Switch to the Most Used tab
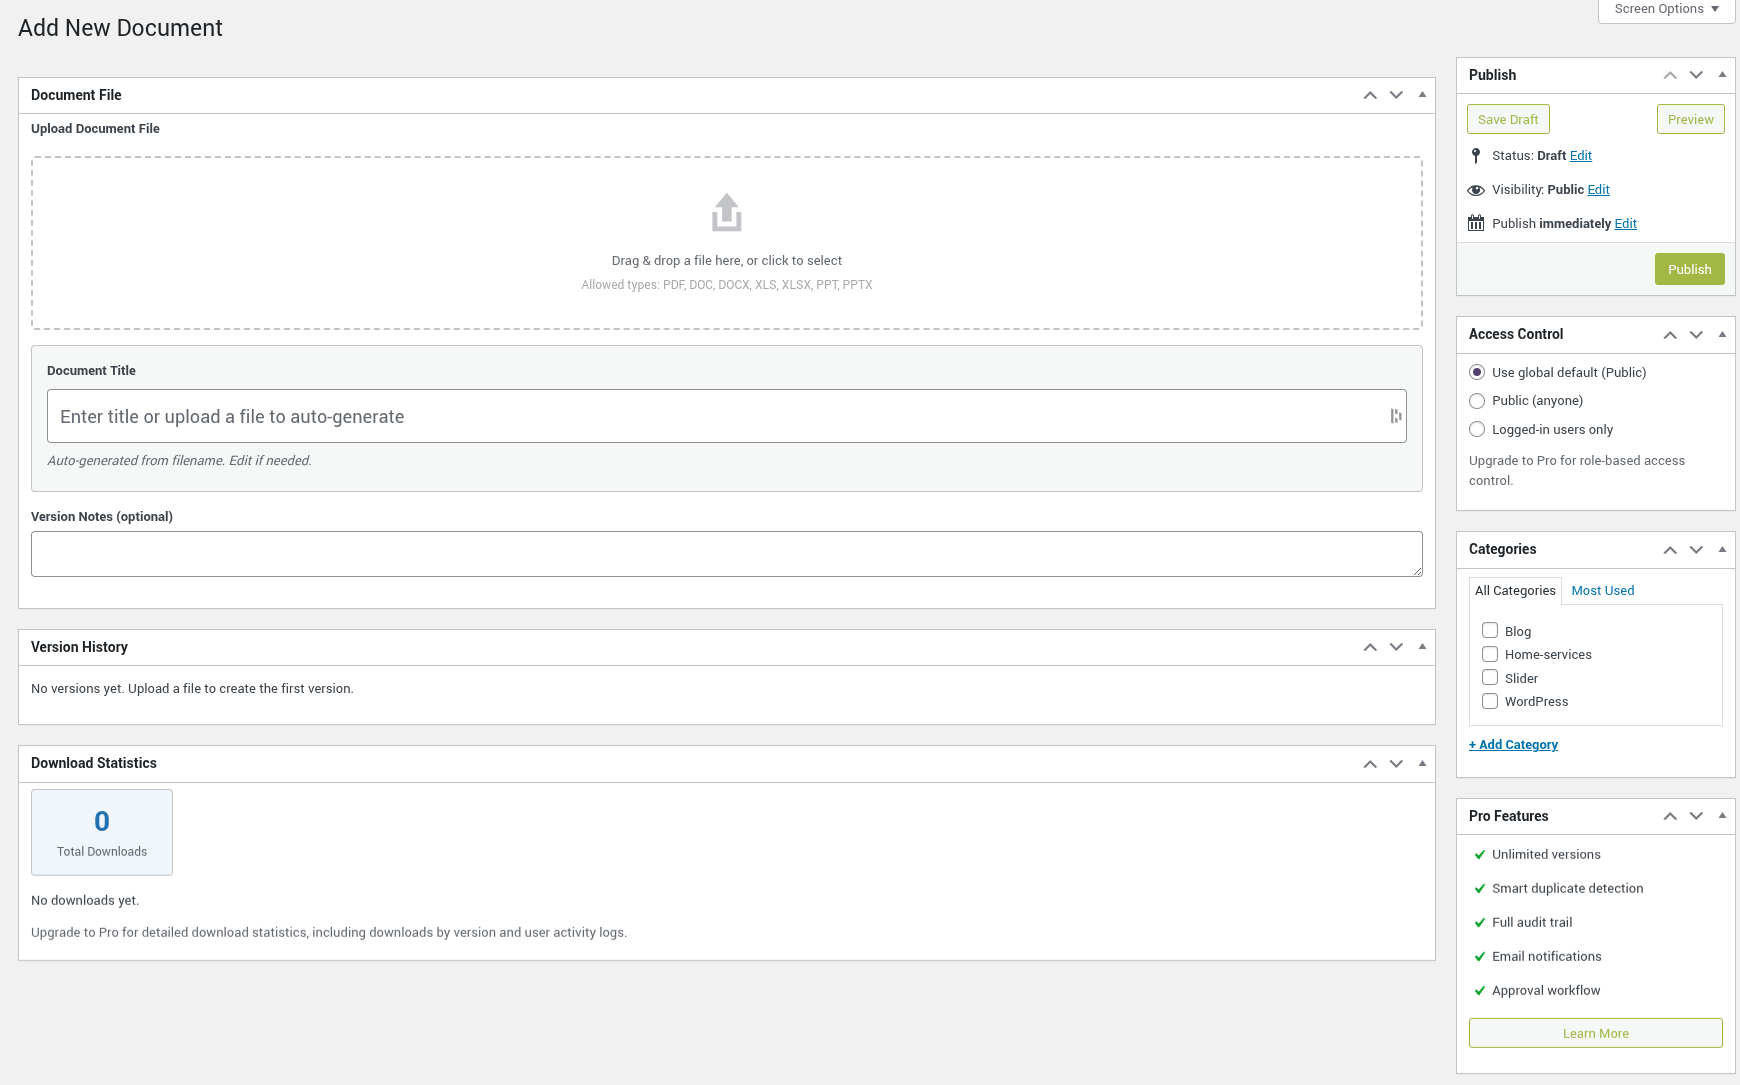The width and height of the screenshot is (1740, 1085). pos(1602,590)
